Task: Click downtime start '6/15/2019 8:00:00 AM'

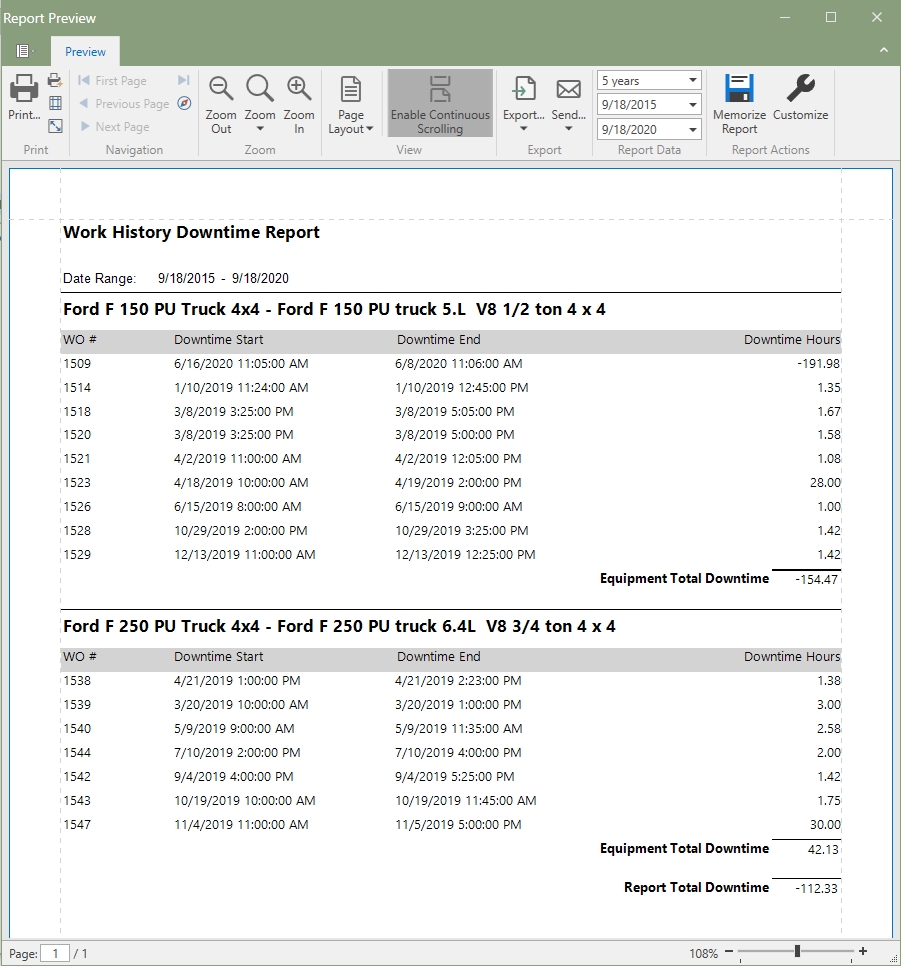Action: tap(238, 507)
